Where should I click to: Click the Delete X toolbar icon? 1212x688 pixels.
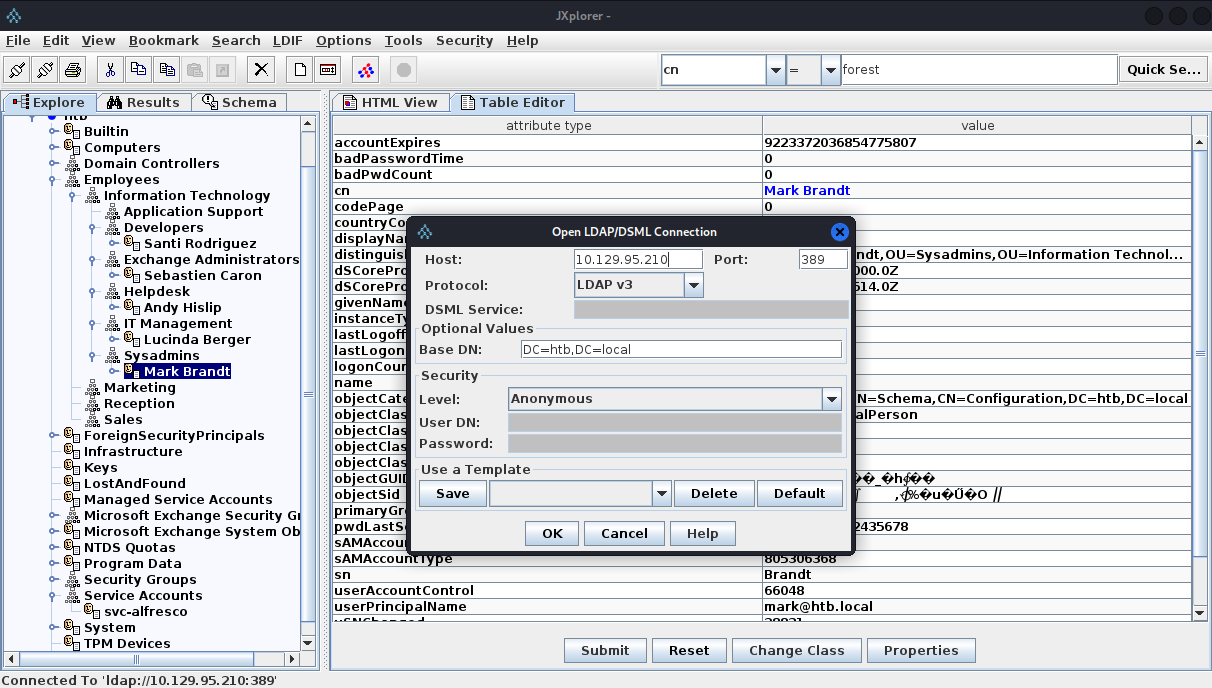261,70
